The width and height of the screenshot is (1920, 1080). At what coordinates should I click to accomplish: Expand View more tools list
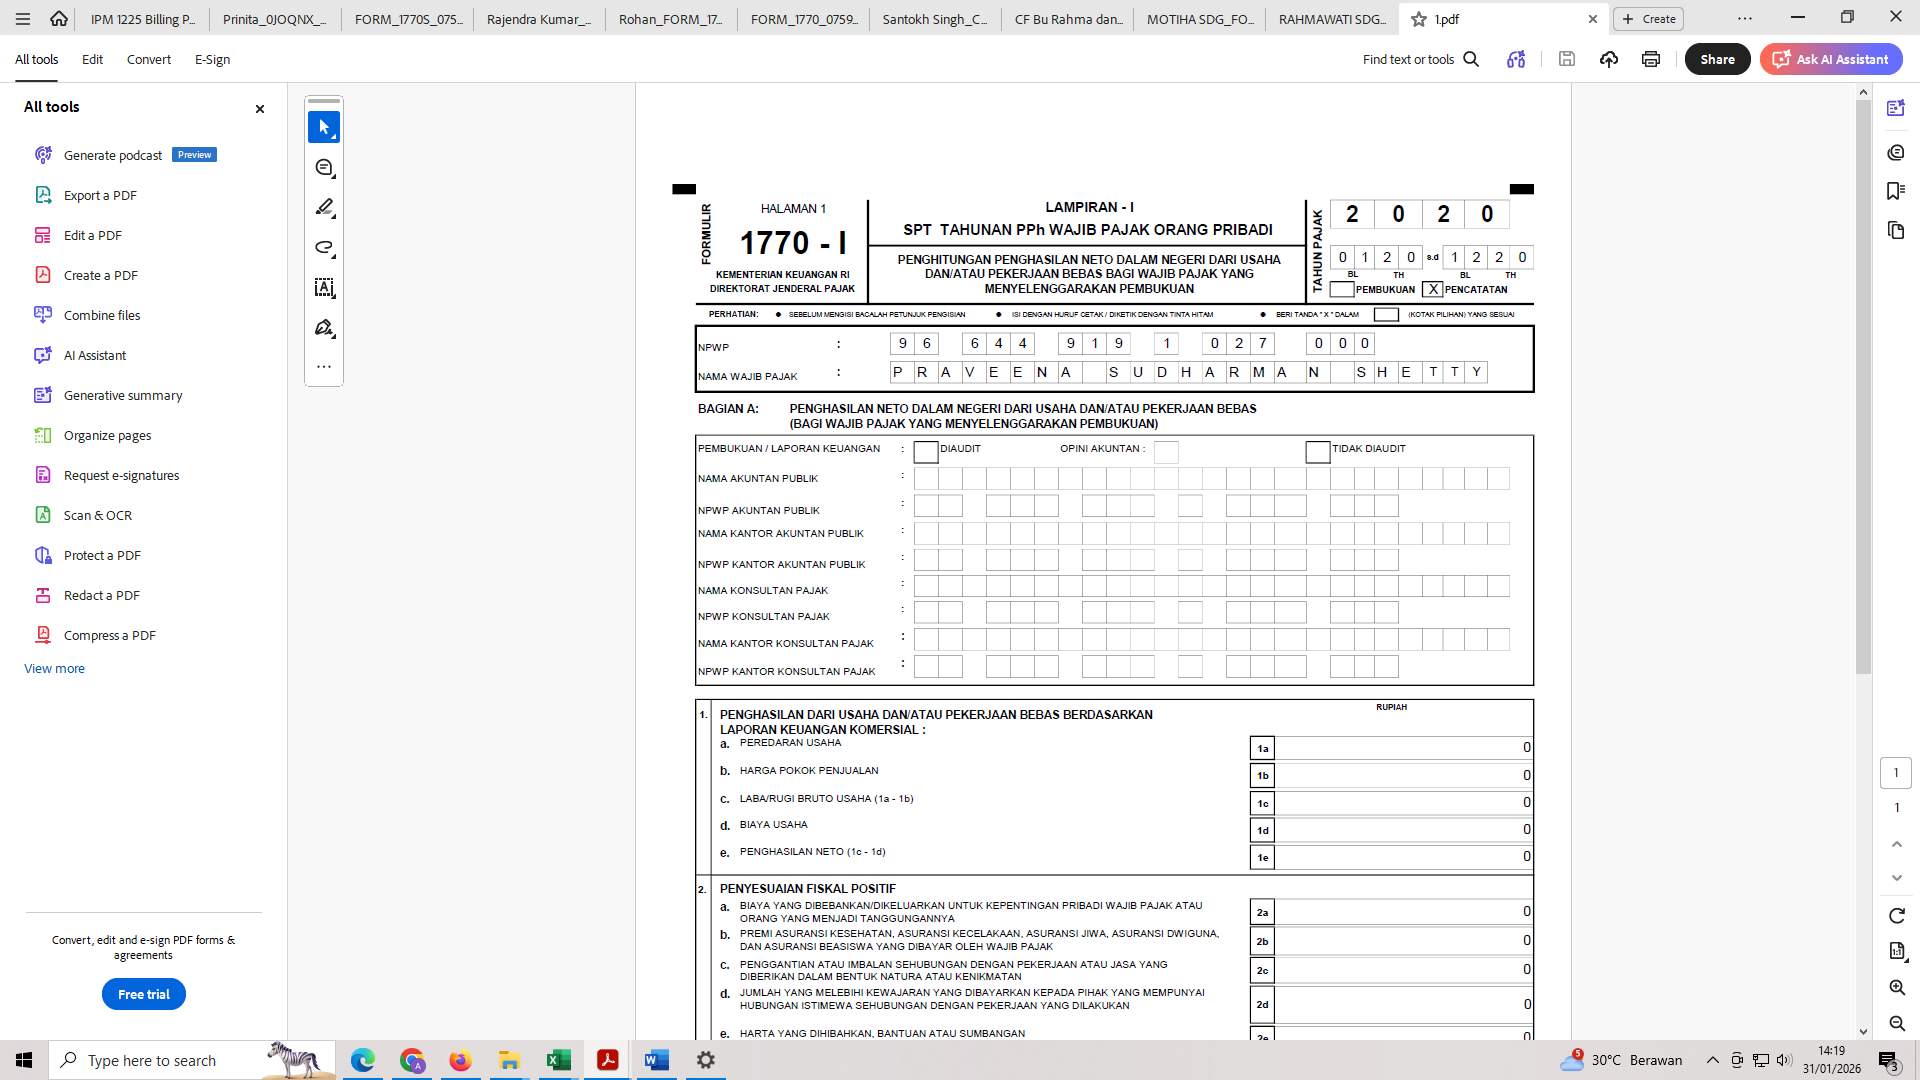pyautogui.click(x=54, y=668)
